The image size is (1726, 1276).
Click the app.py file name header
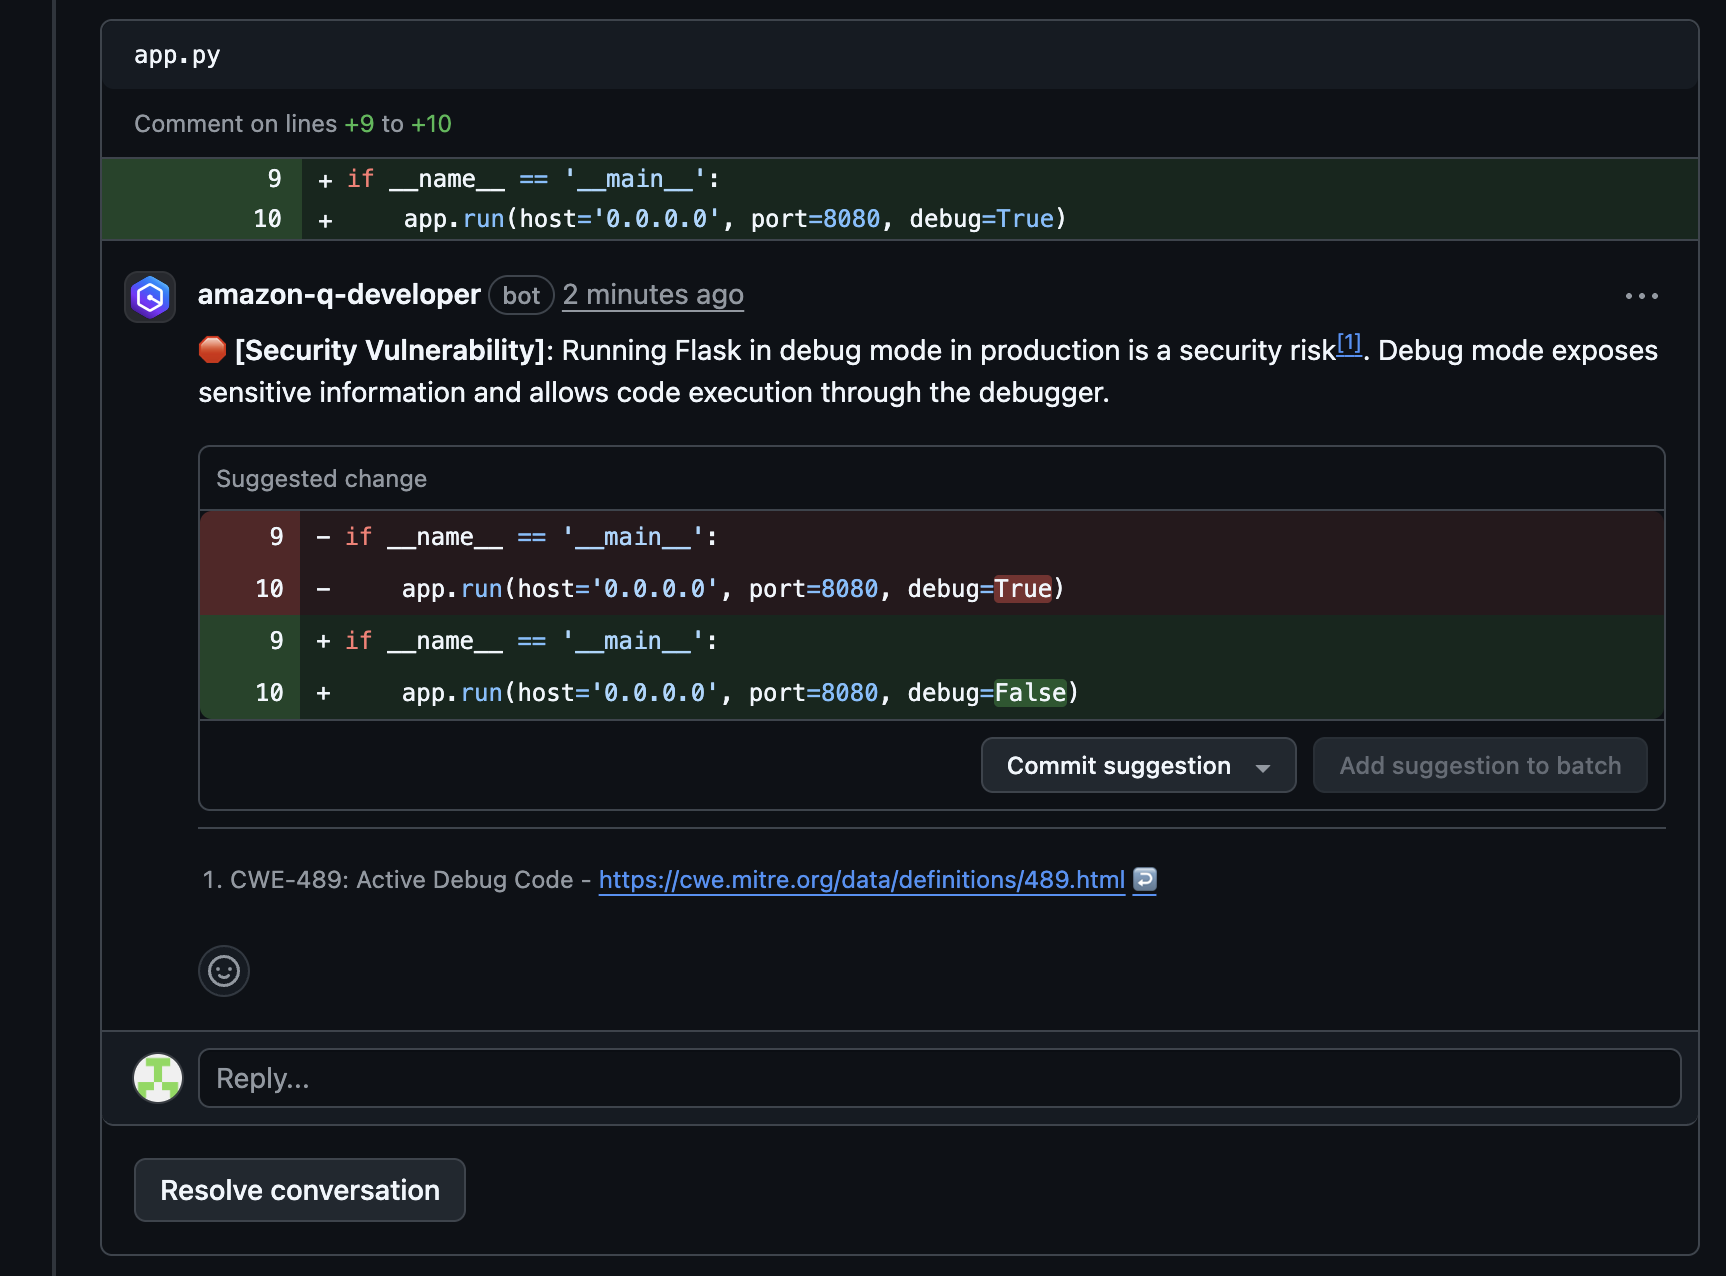pos(177,55)
